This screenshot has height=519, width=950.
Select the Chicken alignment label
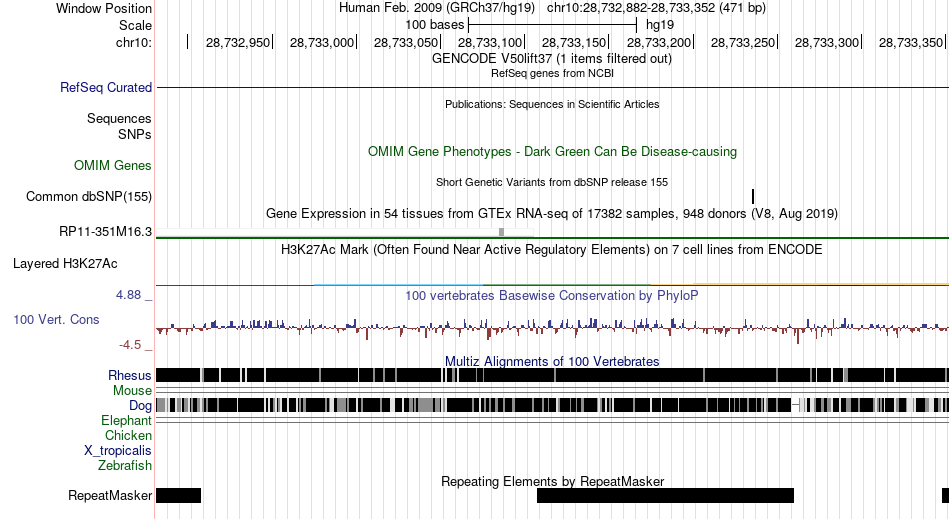point(128,435)
